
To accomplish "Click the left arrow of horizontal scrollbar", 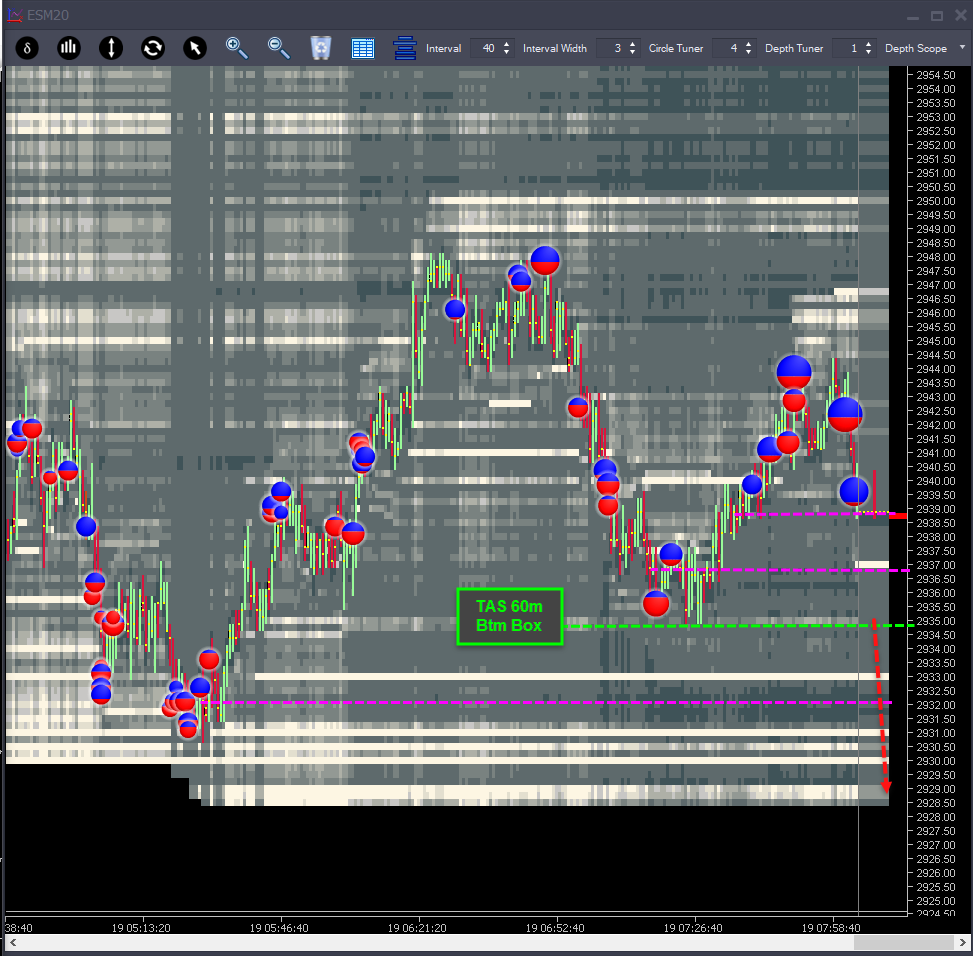I will tap(12, 942).
